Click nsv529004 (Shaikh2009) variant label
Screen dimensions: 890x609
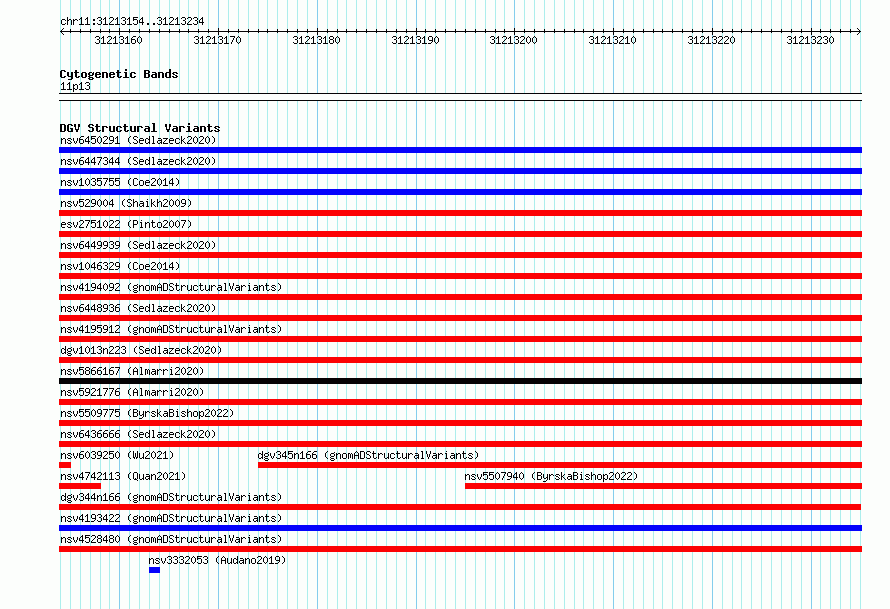click(126, 203)
